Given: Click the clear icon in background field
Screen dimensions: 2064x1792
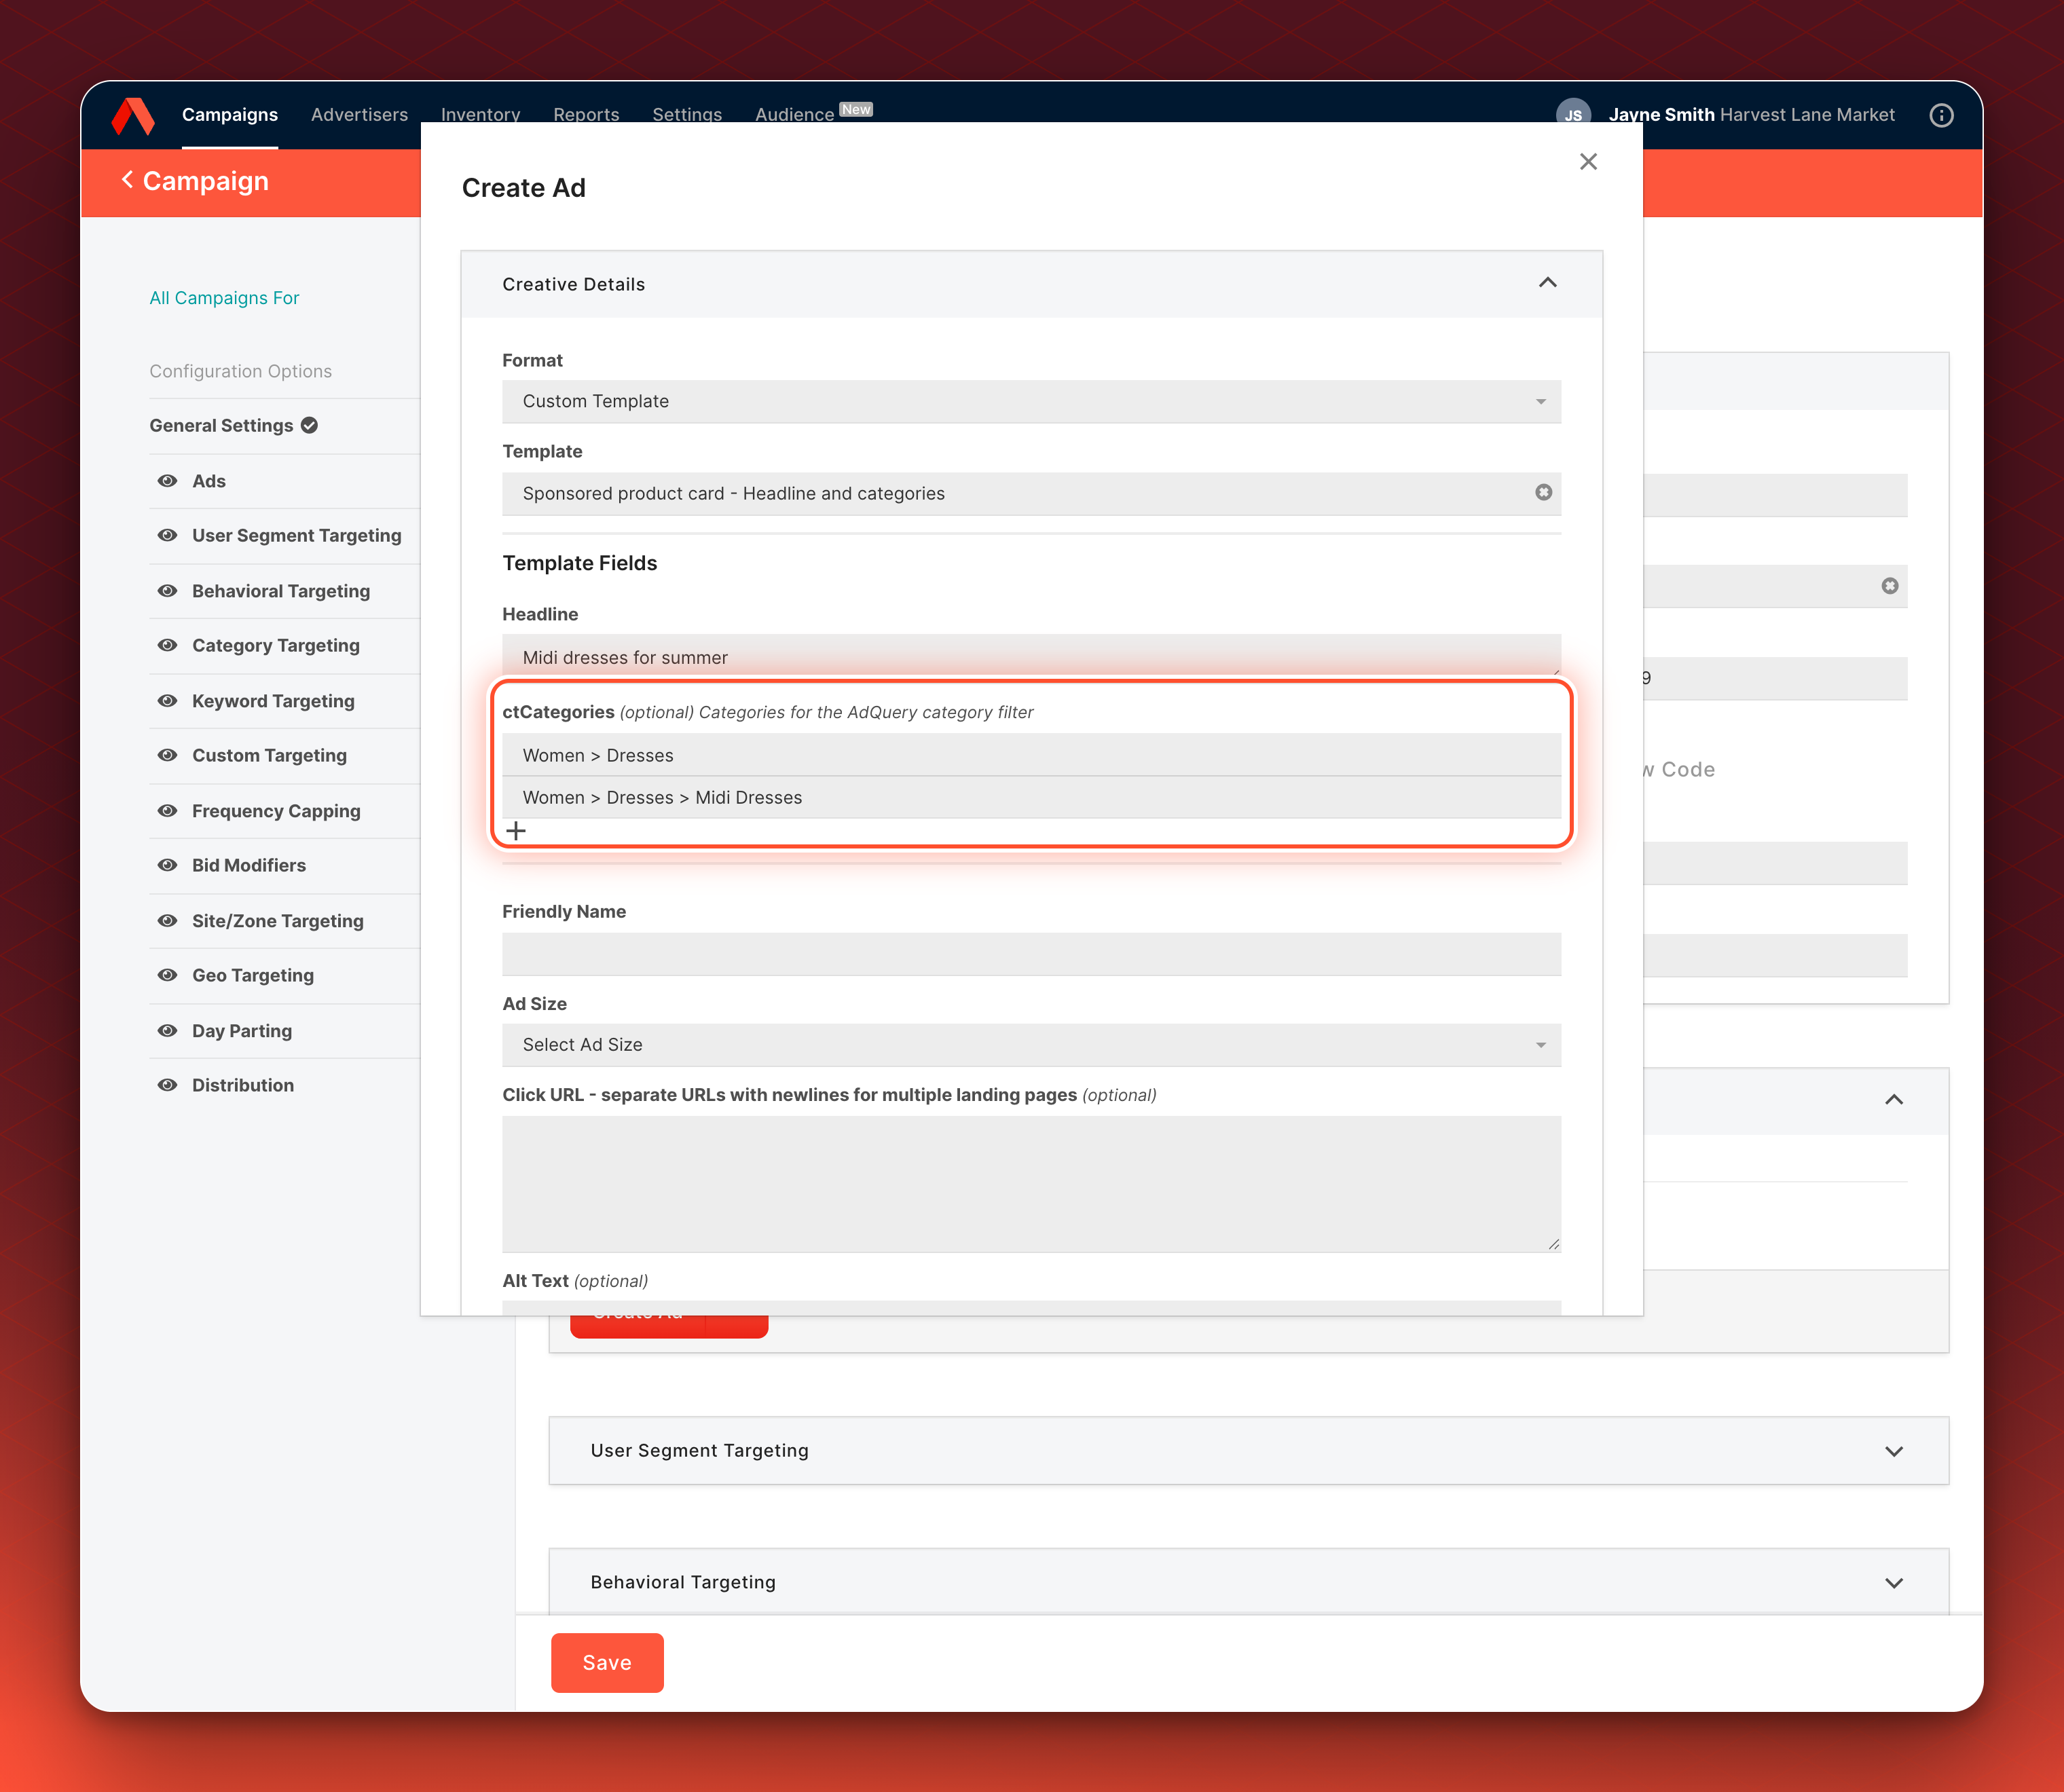Looking at the screenshot, I should click(1889, 586).
